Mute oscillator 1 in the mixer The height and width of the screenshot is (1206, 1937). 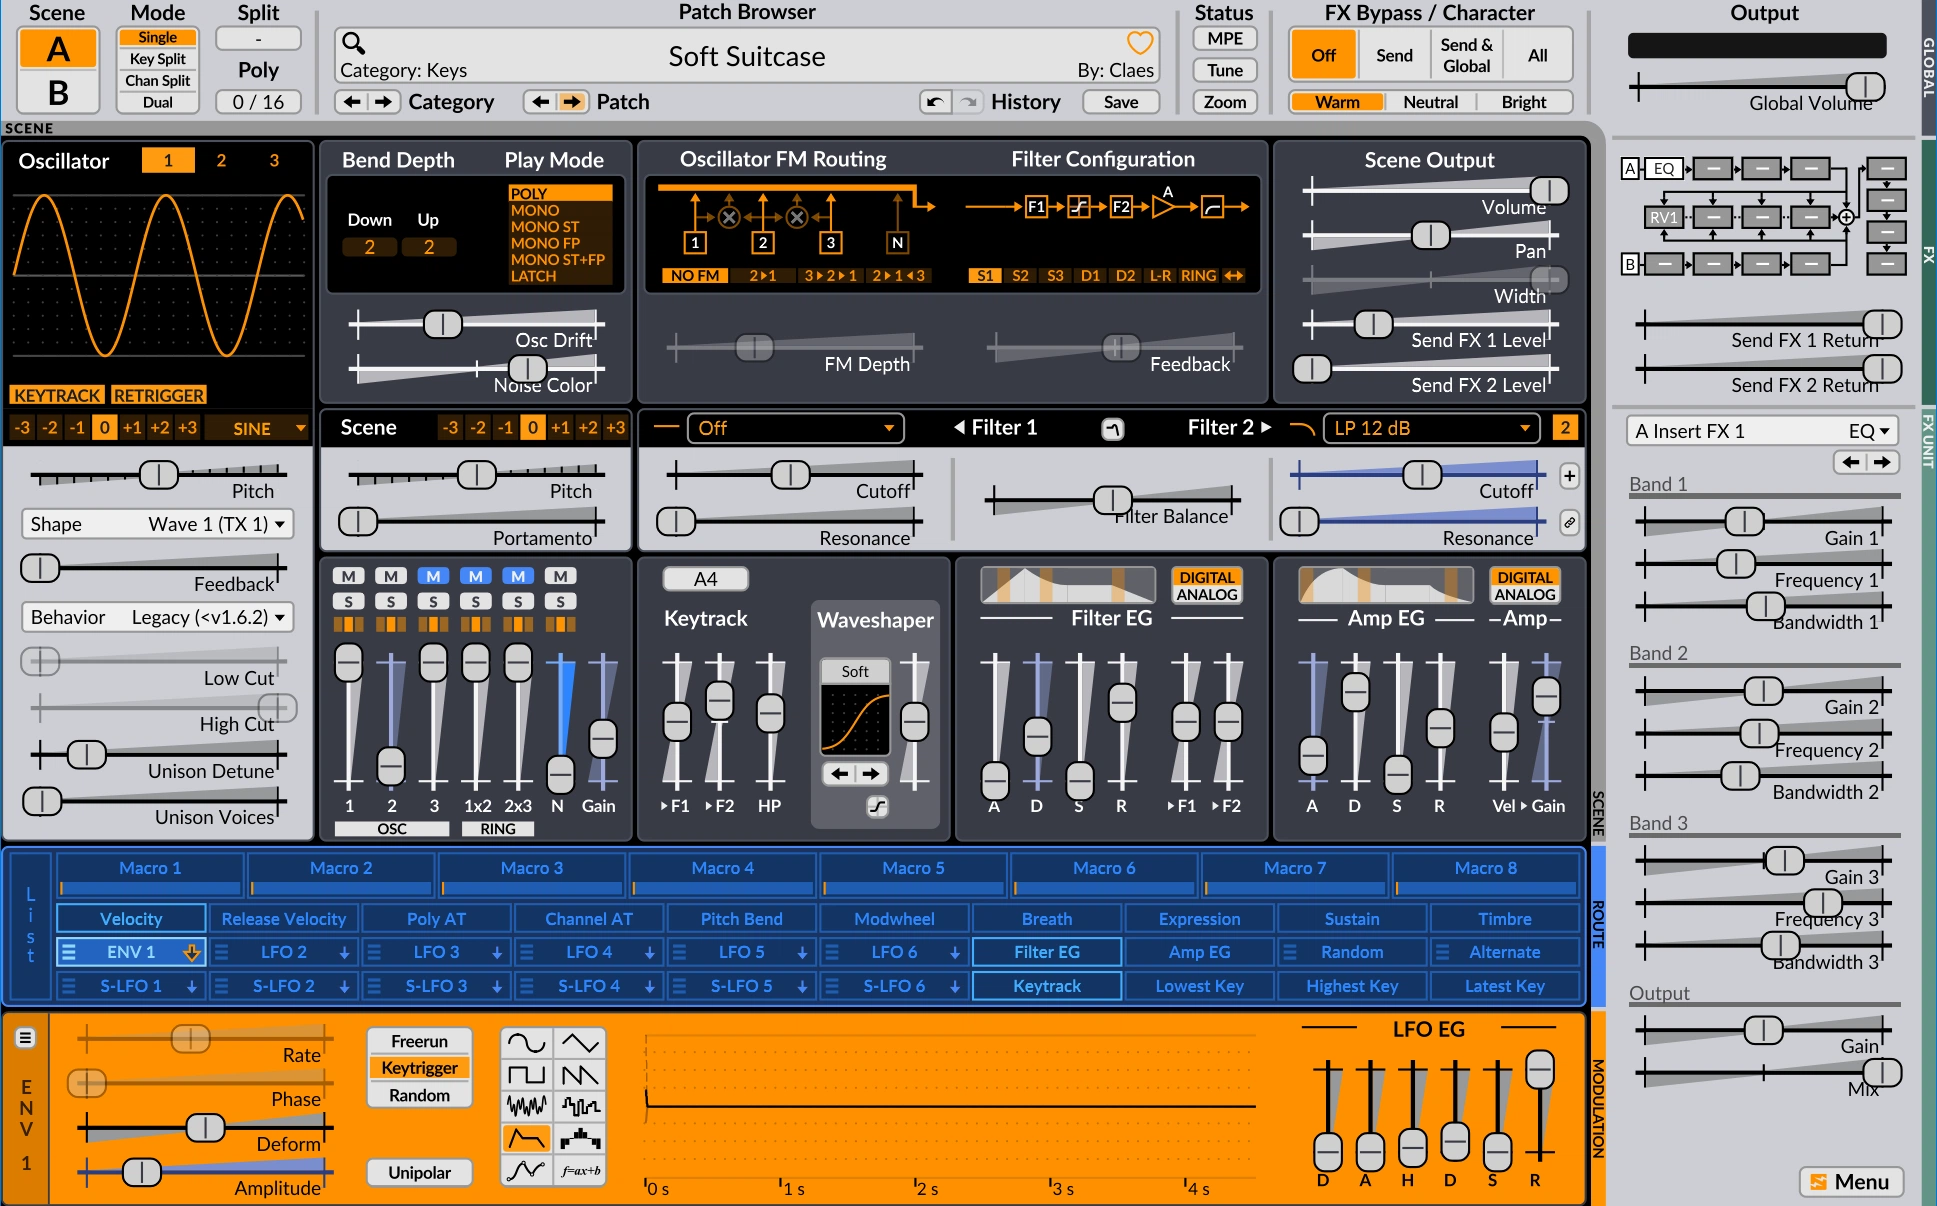pos(348,576)
